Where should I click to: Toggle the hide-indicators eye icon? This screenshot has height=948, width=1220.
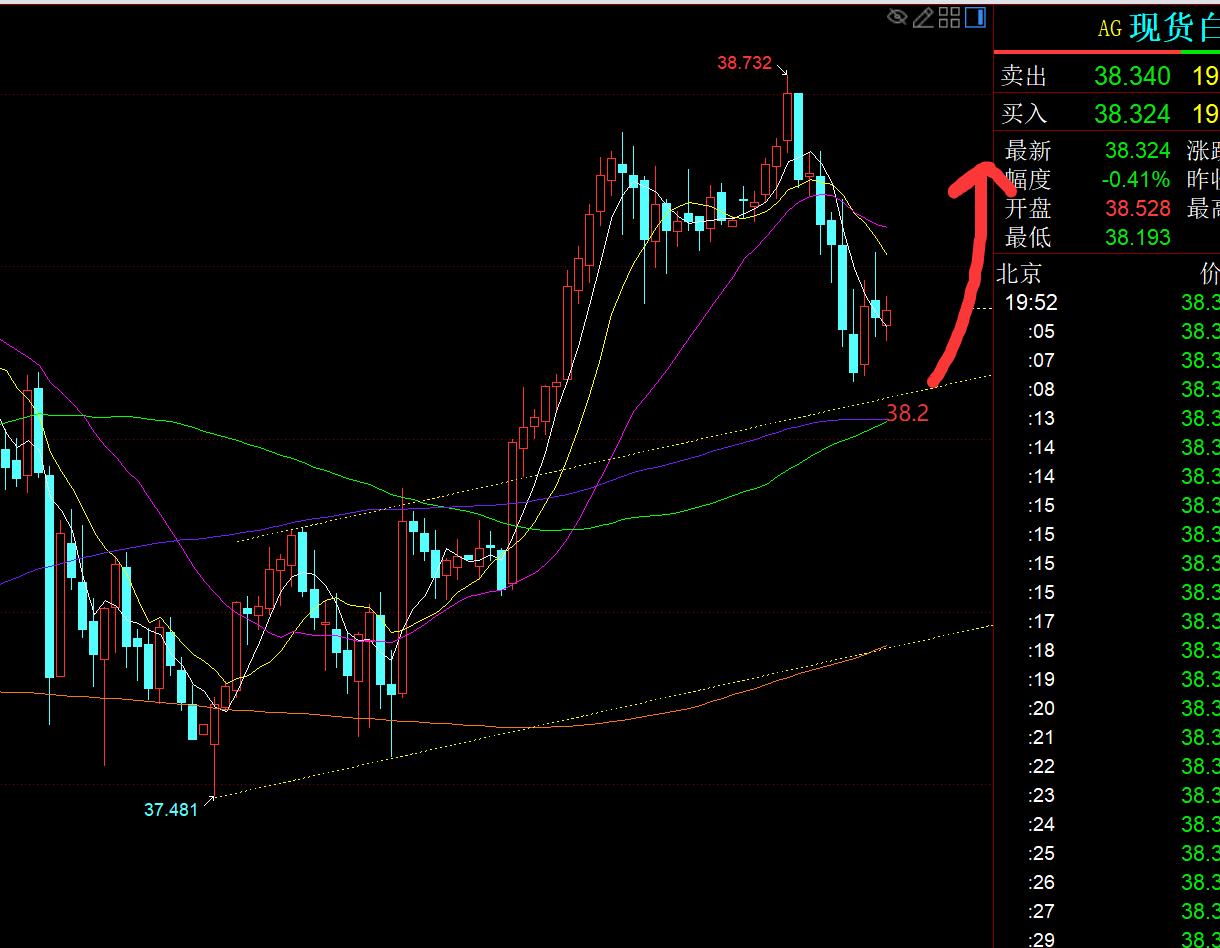(x=897, y=17)
